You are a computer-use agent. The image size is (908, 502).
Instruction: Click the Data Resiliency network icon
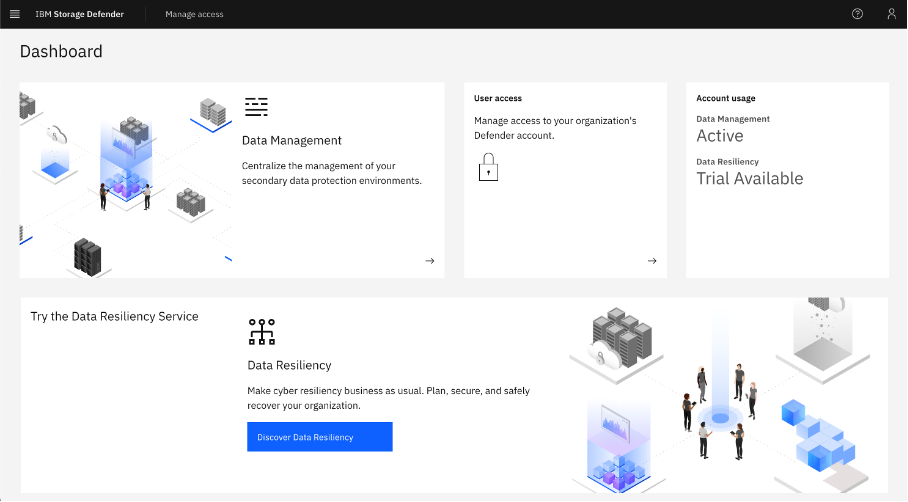click(x=262, y=332)
